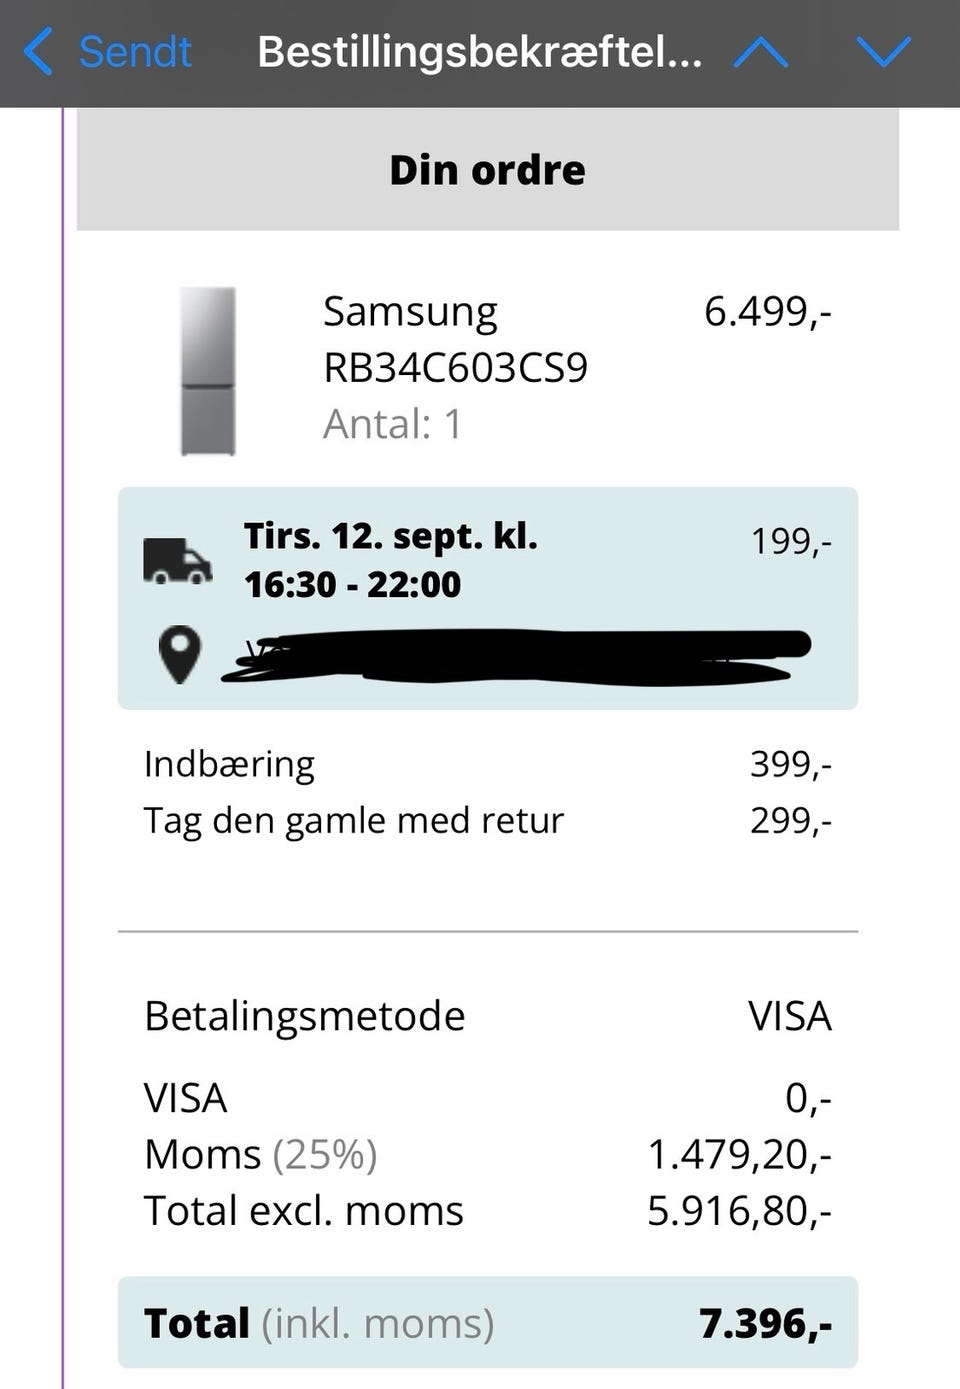The height and width of the screenshot is (1389, 960).
Task: Tap the delivery truck icon
Action: (177, 561)
